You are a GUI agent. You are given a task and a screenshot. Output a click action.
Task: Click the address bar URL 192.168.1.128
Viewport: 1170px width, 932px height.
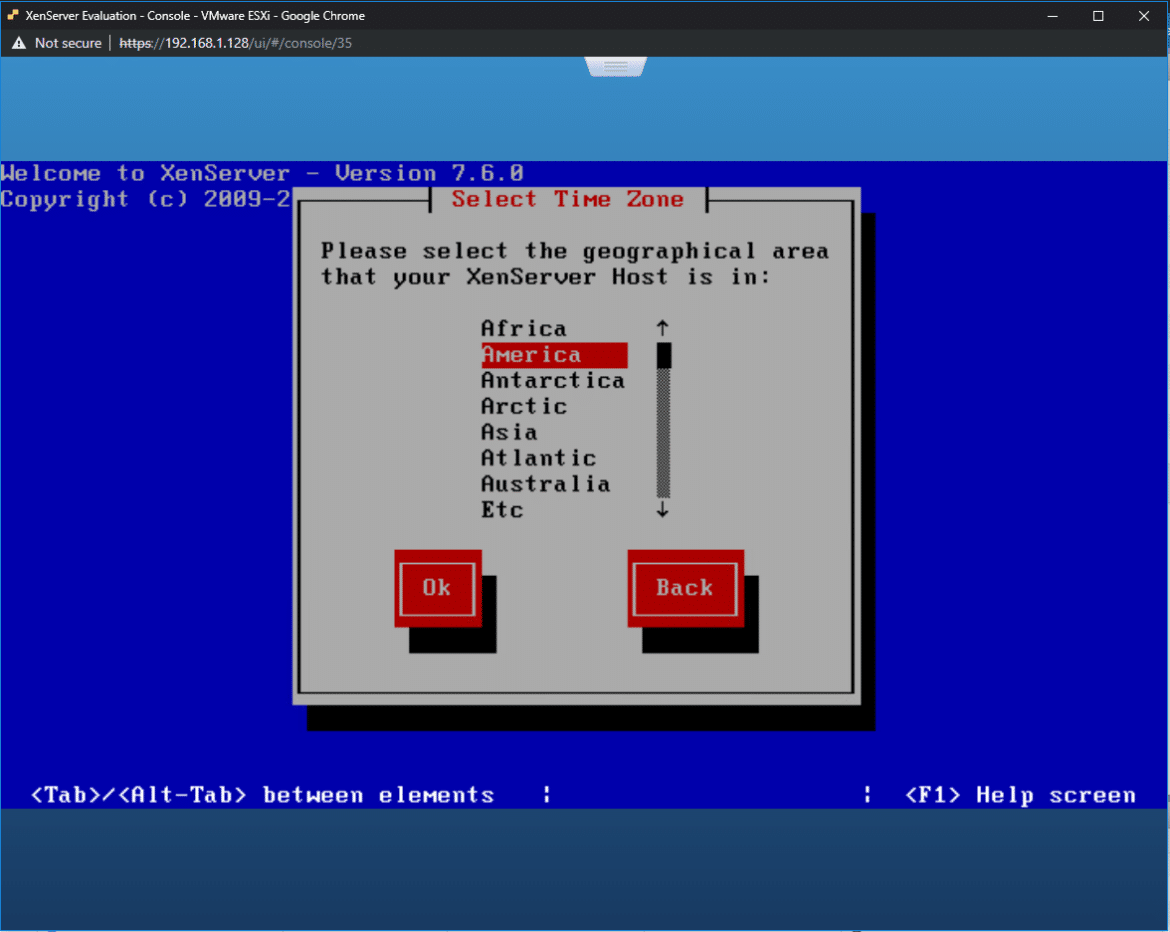tap(236, 43)
